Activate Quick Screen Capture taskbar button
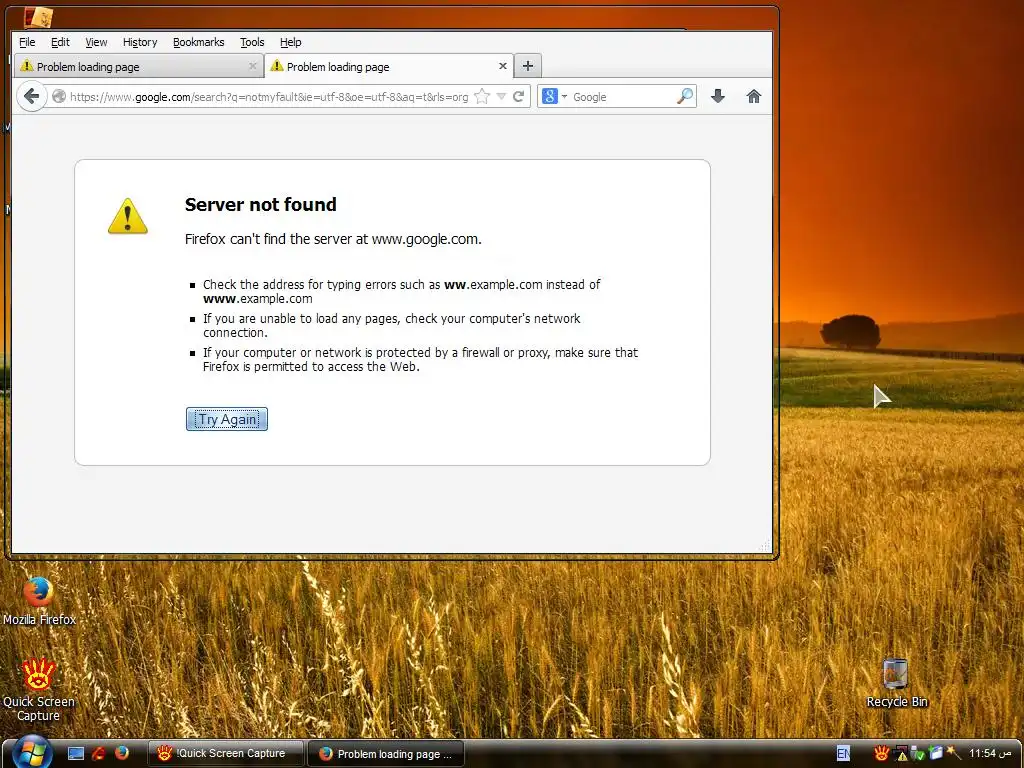 [x=226, y=754]
